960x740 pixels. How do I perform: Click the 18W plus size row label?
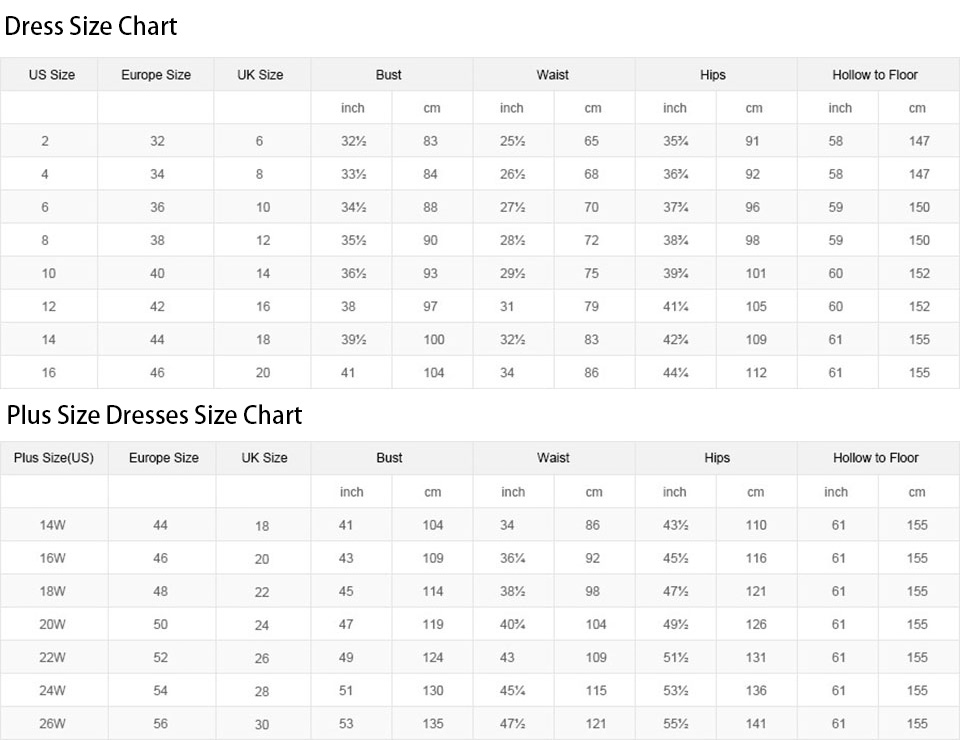click(x=53, y=591)
